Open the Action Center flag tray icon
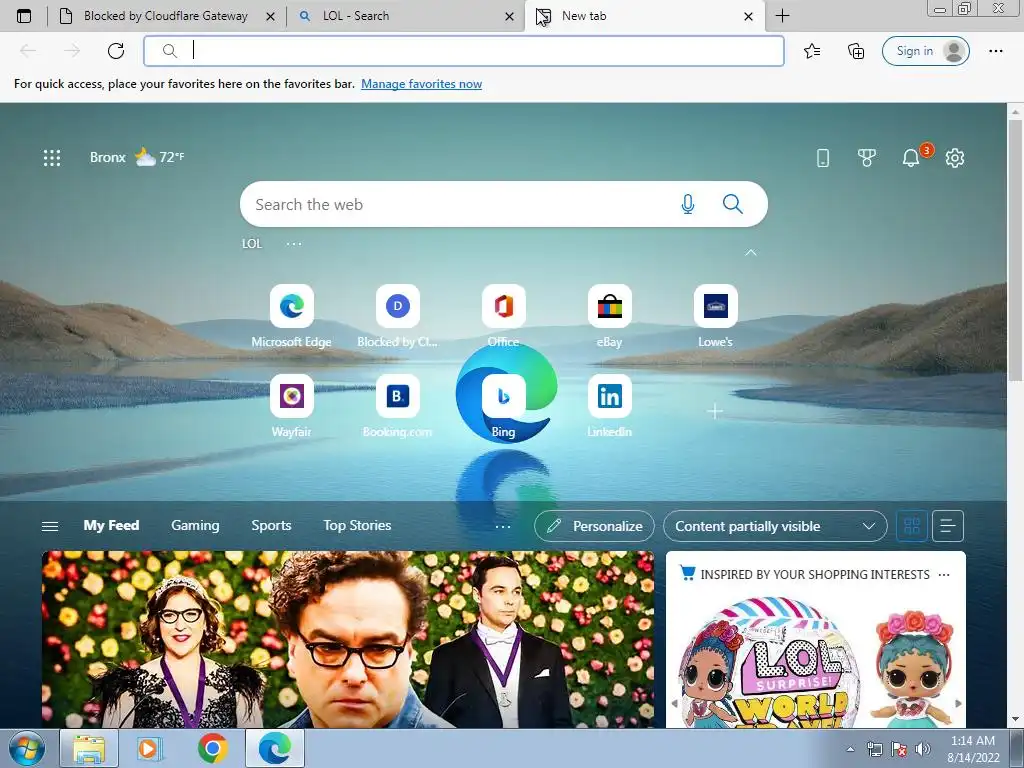The image size is (1024, 768). tap(899, 749)
